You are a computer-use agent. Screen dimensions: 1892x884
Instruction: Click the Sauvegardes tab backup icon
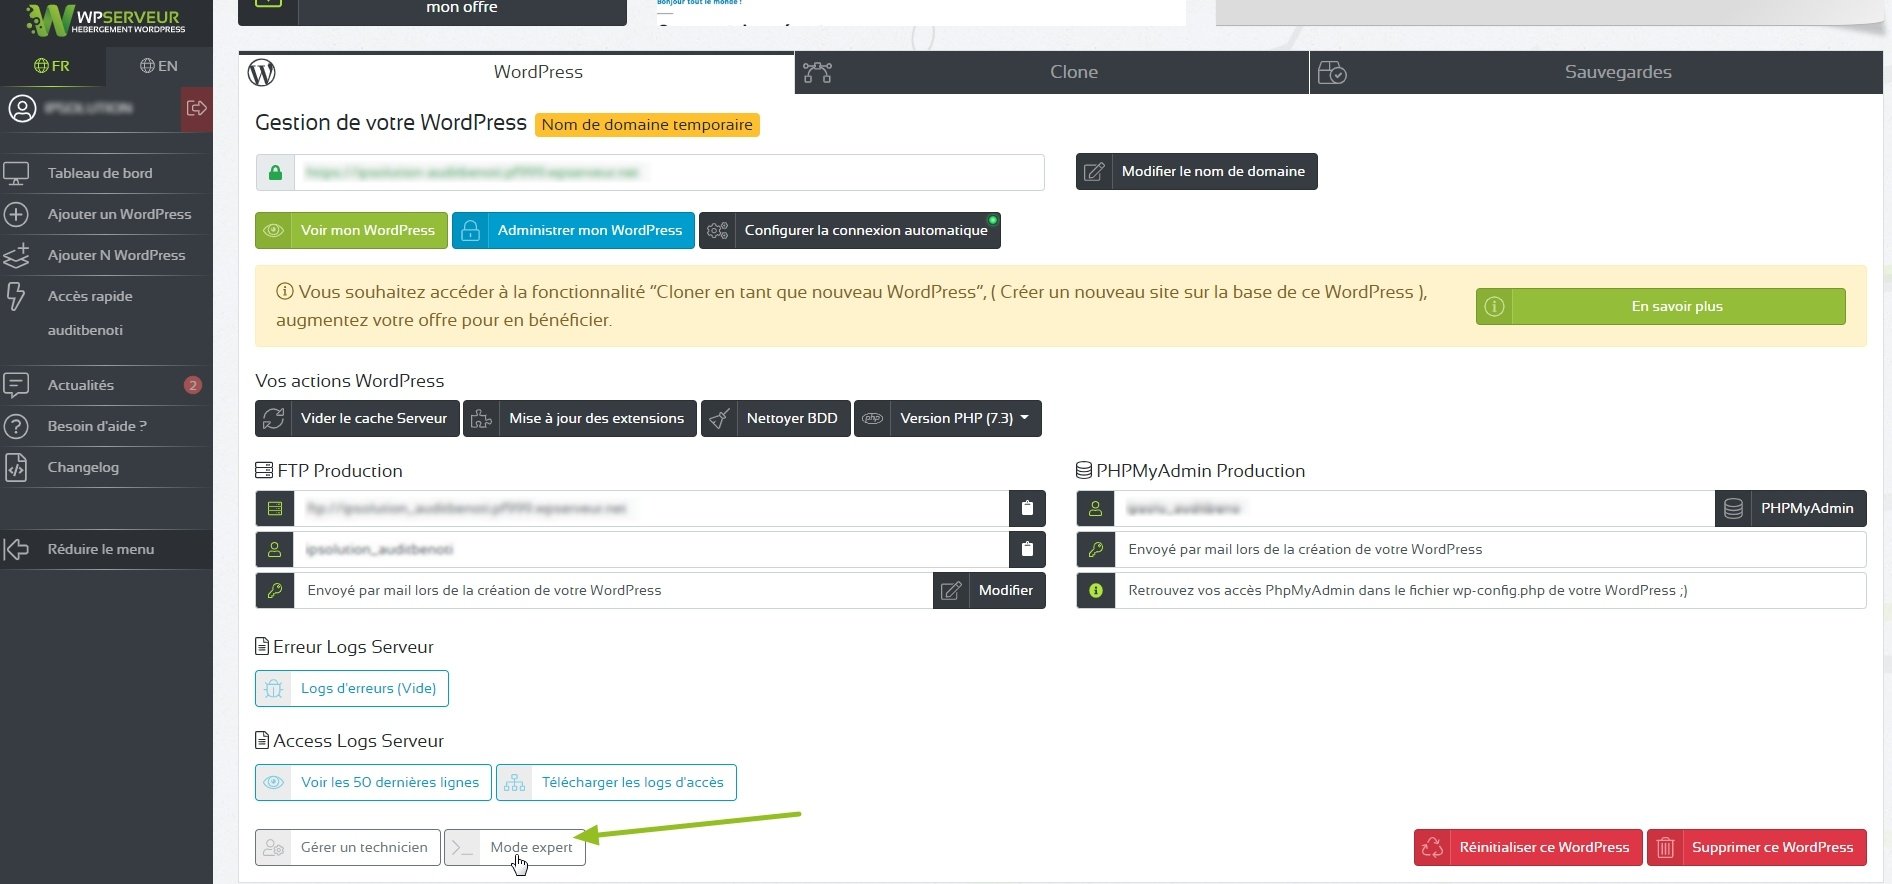pos(1332,72)
